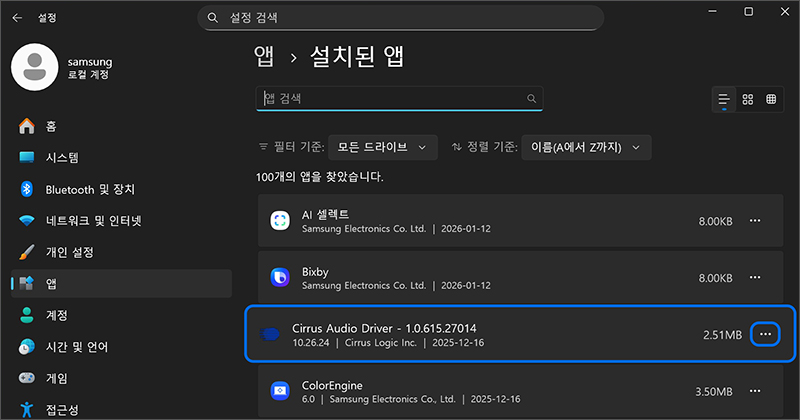The image size is (800, 420).
Task: Click the 3.50MB size value
Action: (x=714, y=392)
